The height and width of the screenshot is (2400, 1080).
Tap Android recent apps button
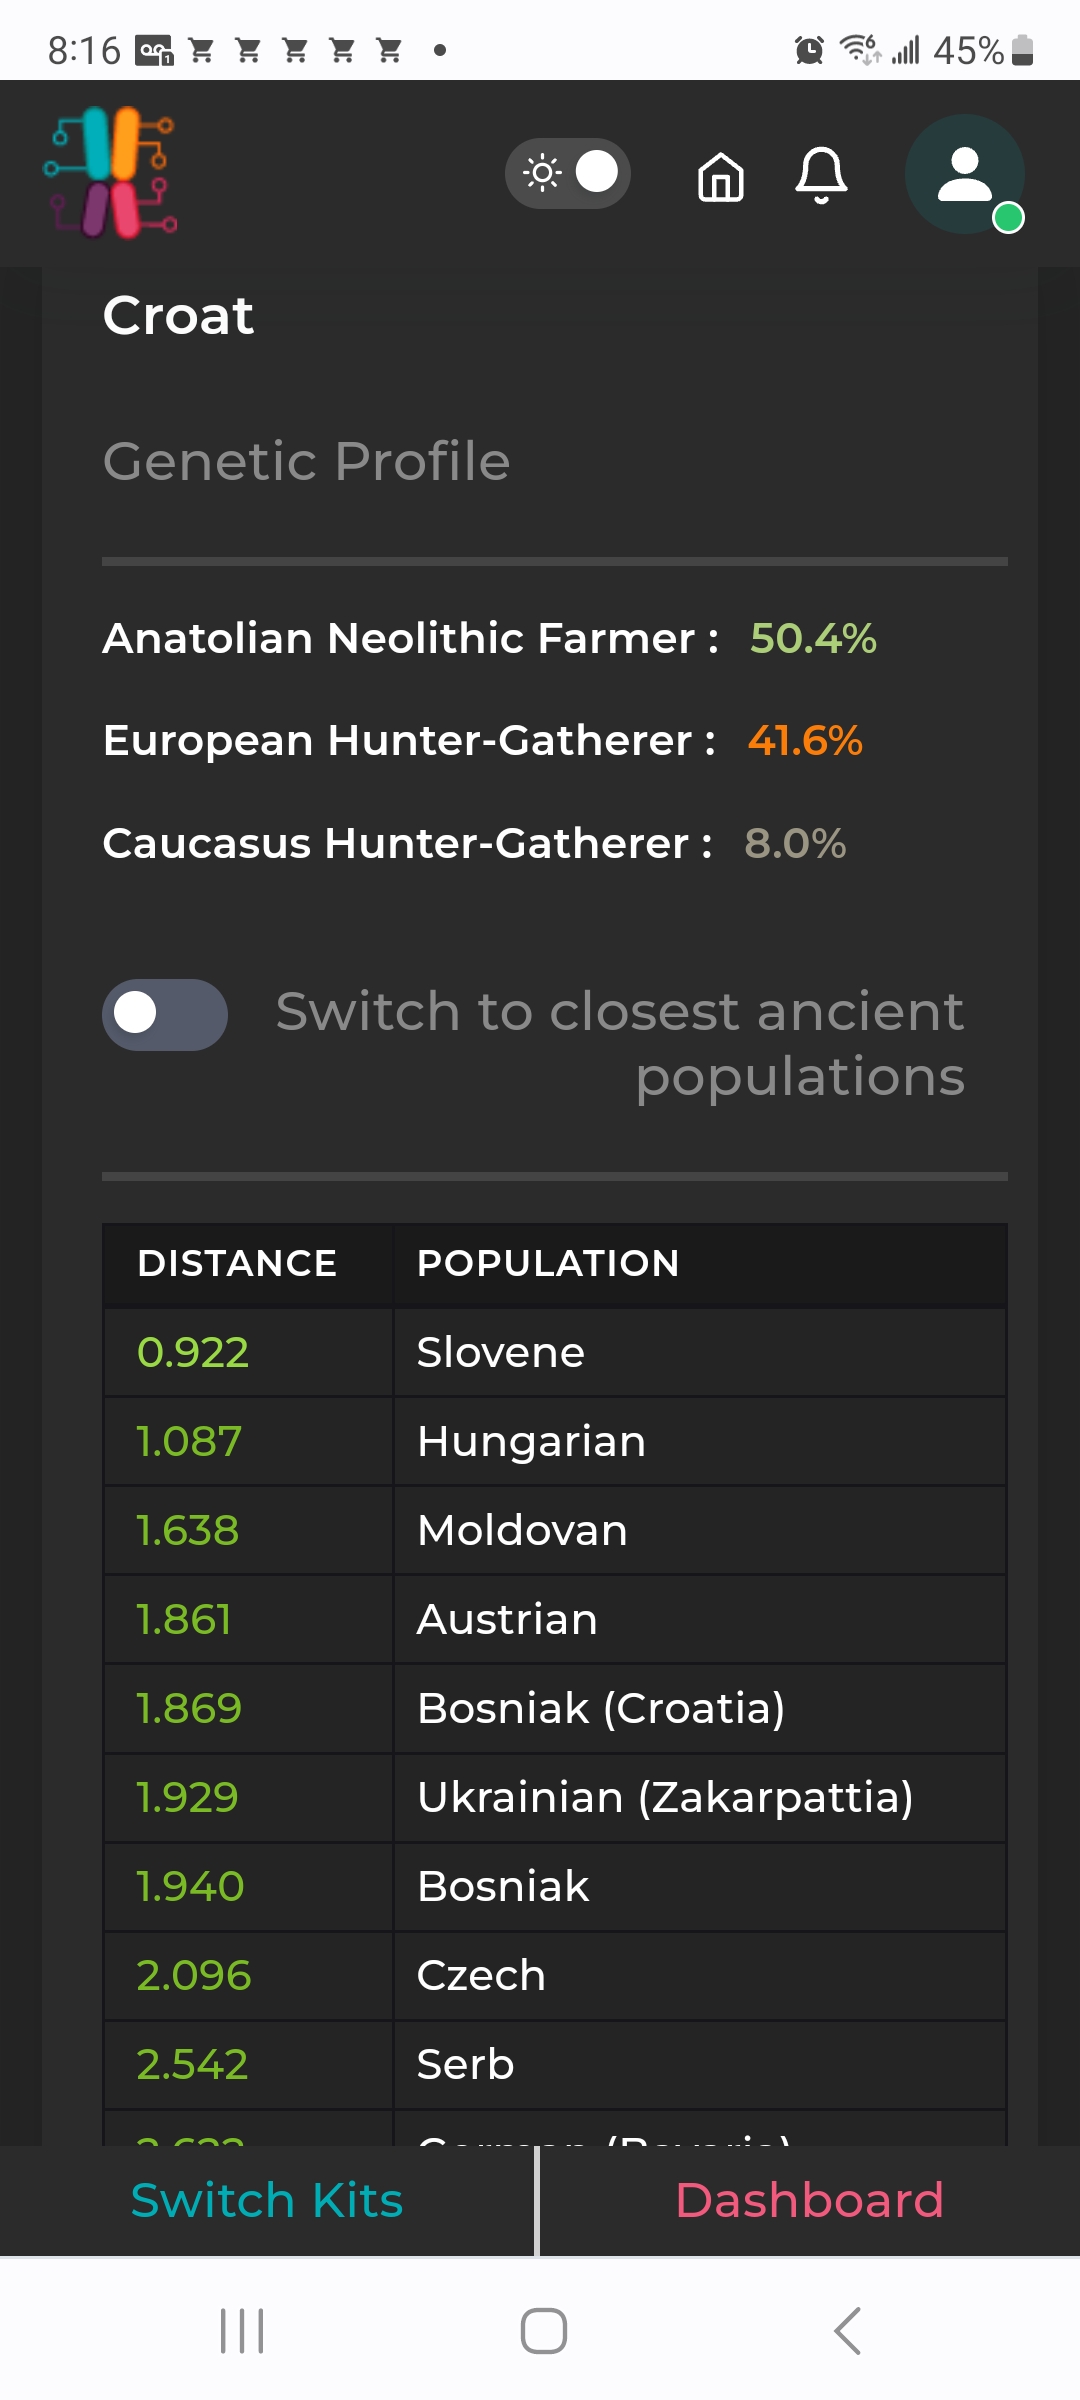(x=242, y=2331)
